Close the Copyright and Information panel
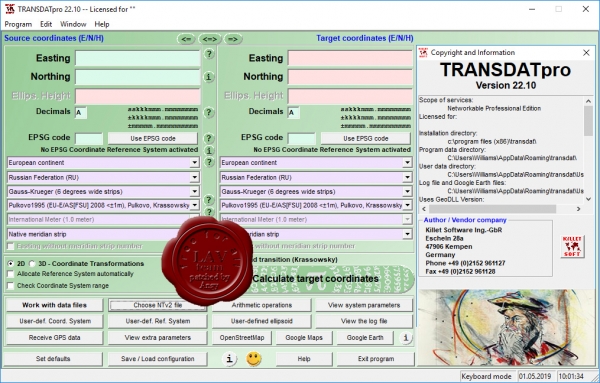 (586, 53)
